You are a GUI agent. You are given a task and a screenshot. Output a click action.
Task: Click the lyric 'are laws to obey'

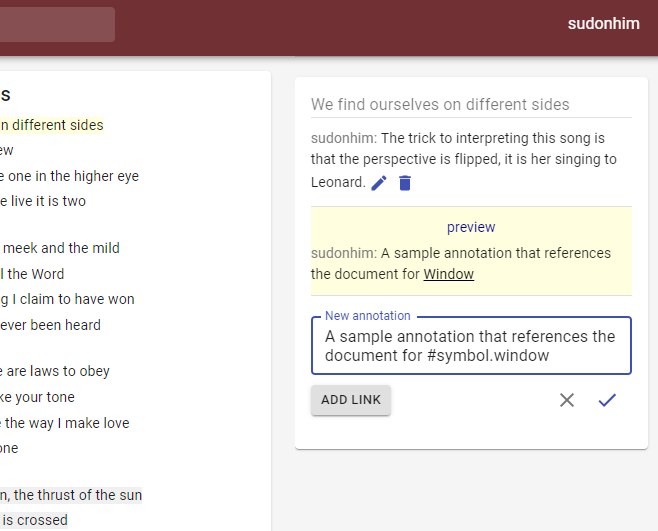coord(58,371)
